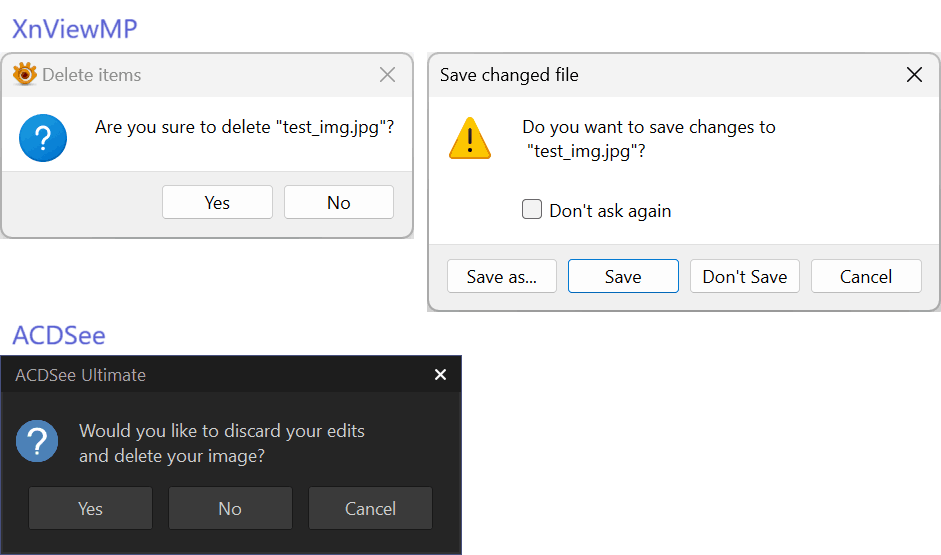Click question mark icon in ACDSee Ultimate dialog
Screen dimensions: 941x555
pos(37,441)
